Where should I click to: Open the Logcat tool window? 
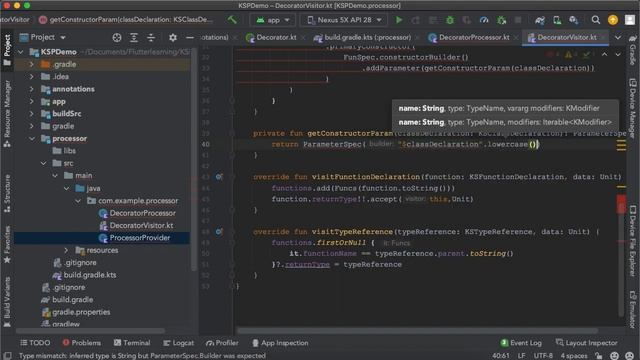178,343
